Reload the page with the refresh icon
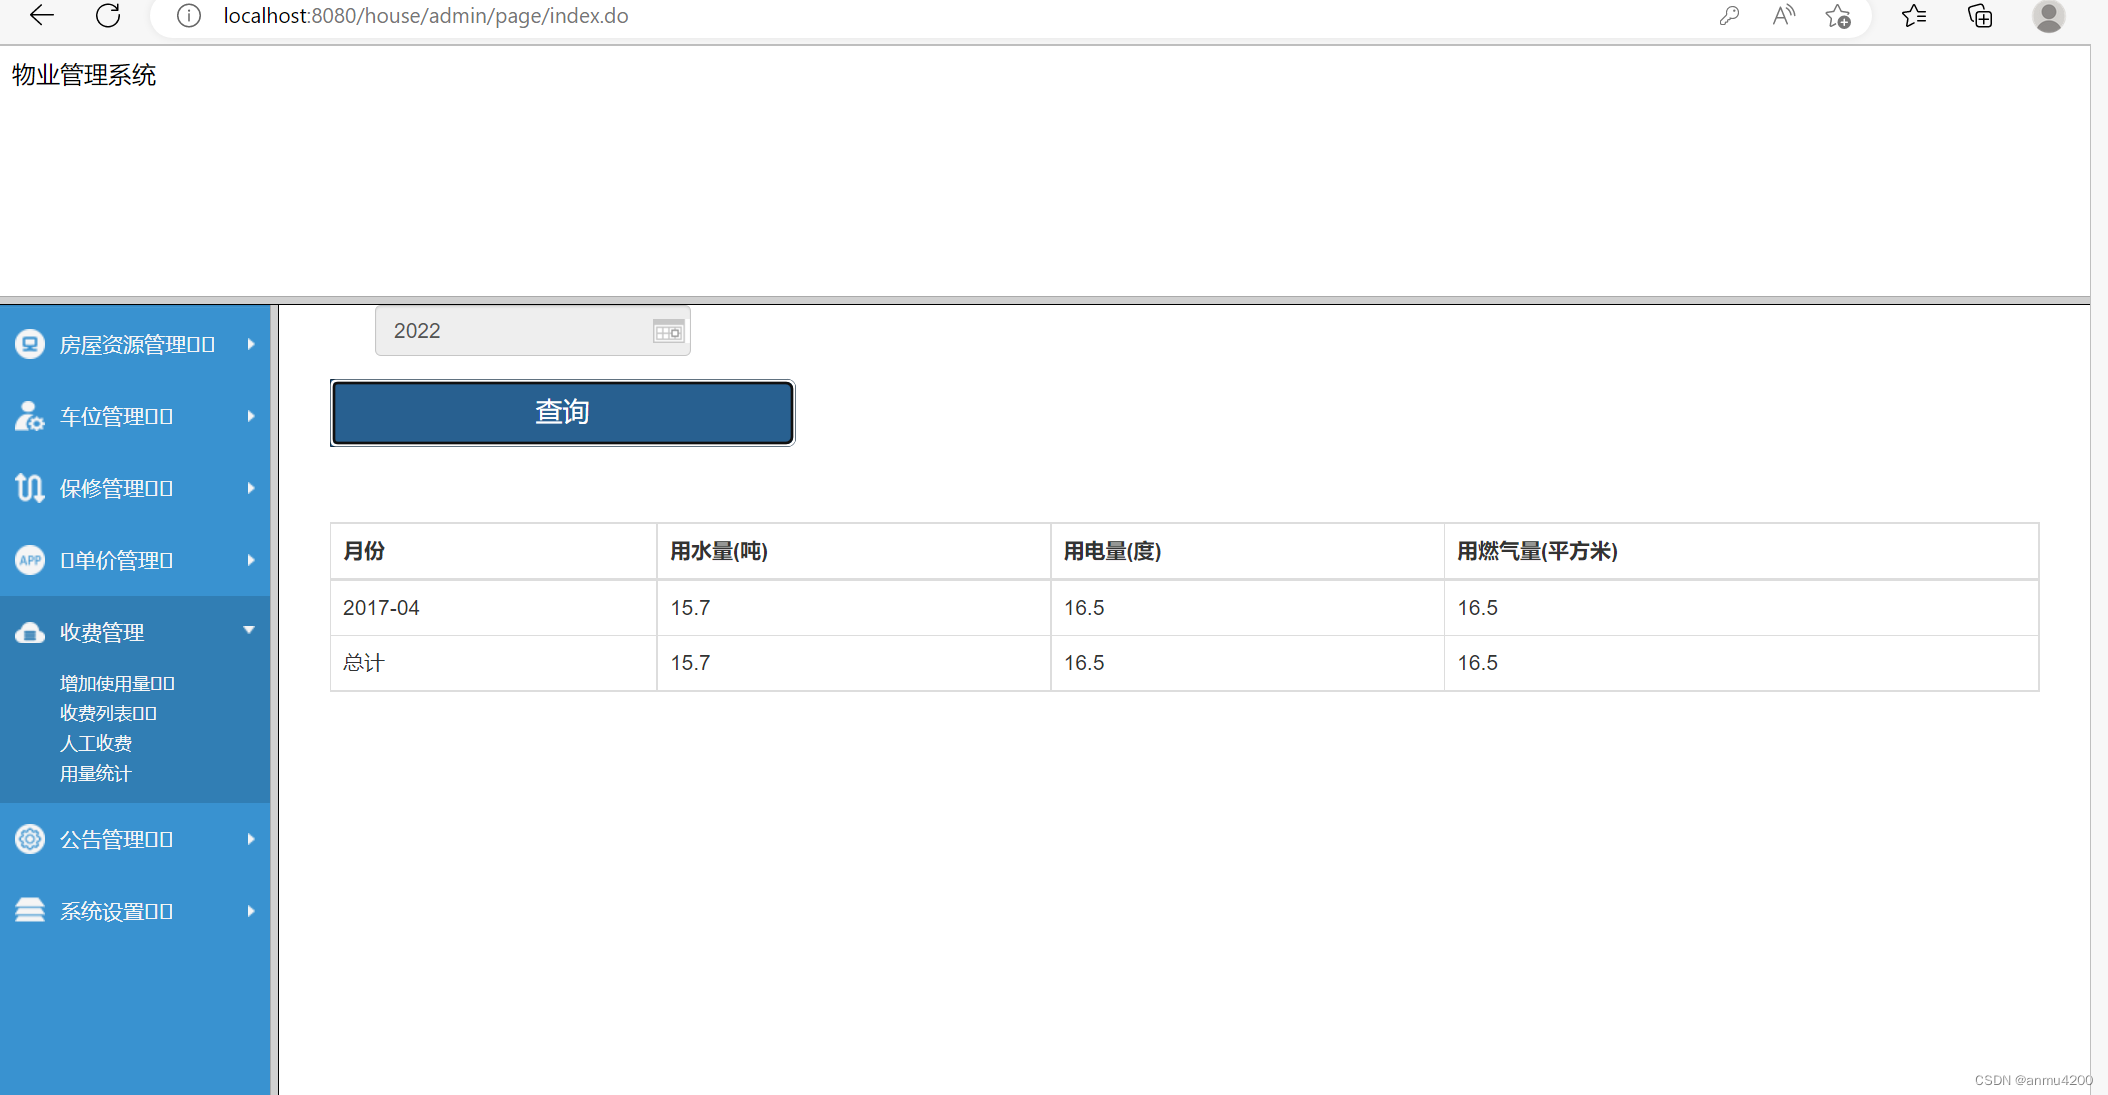This screenshot has width=2108, height=1095. 108,15
